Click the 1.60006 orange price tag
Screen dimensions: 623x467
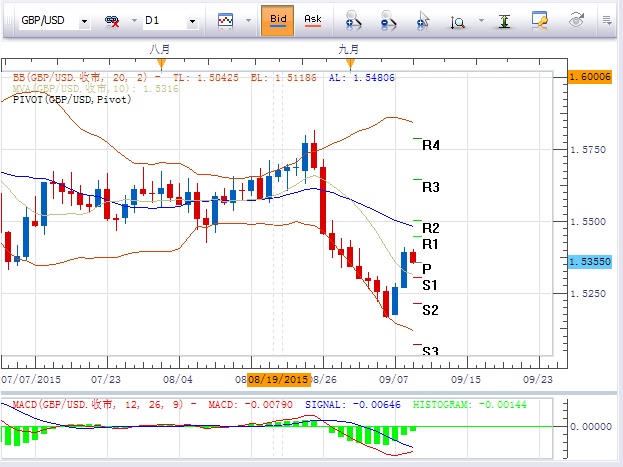[590, 76]
